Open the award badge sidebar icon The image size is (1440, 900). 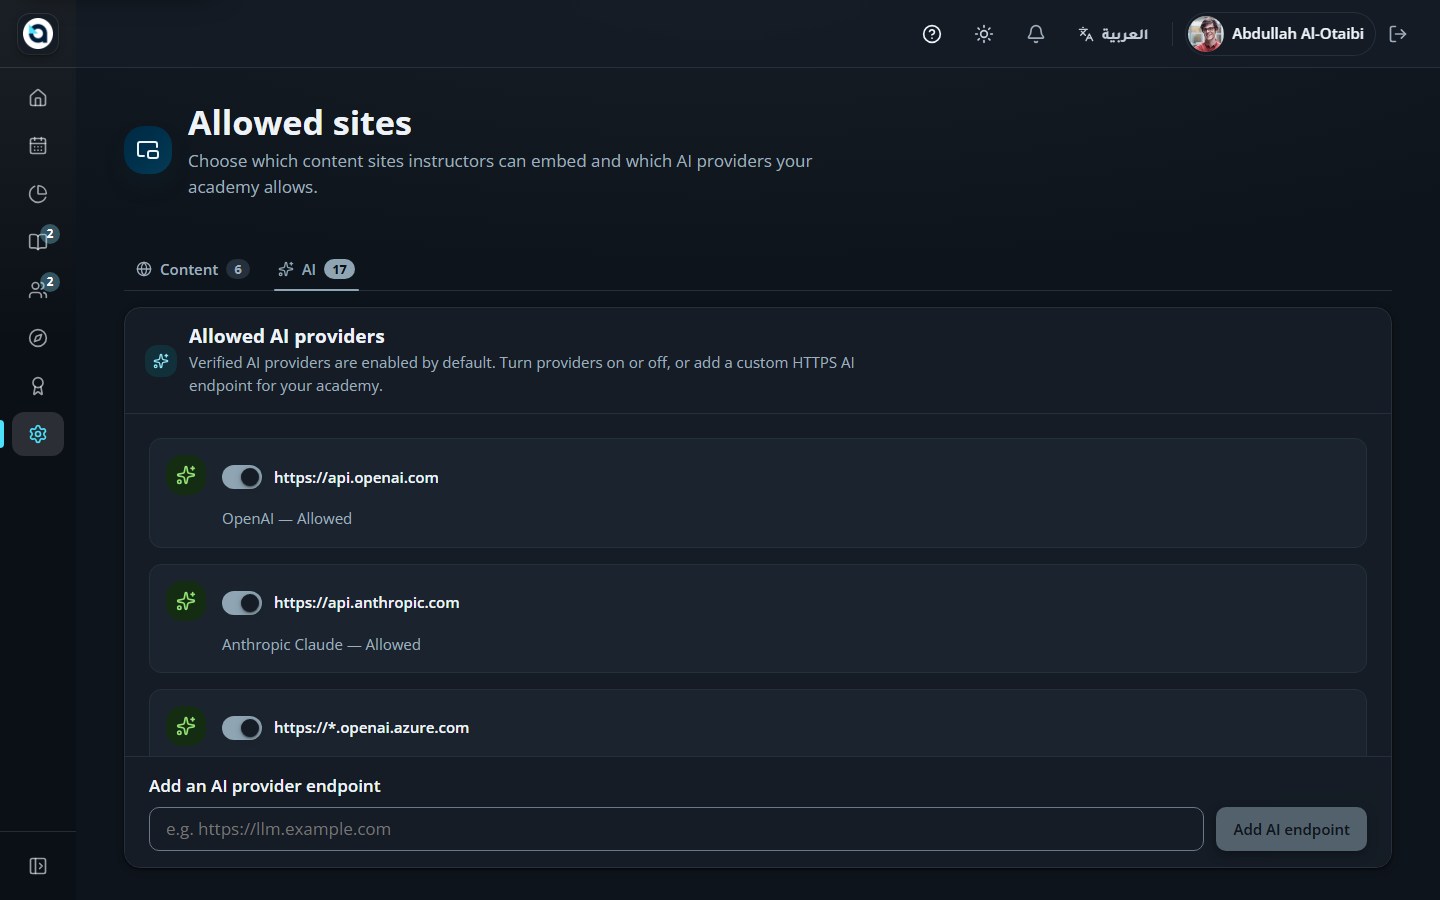38,386
